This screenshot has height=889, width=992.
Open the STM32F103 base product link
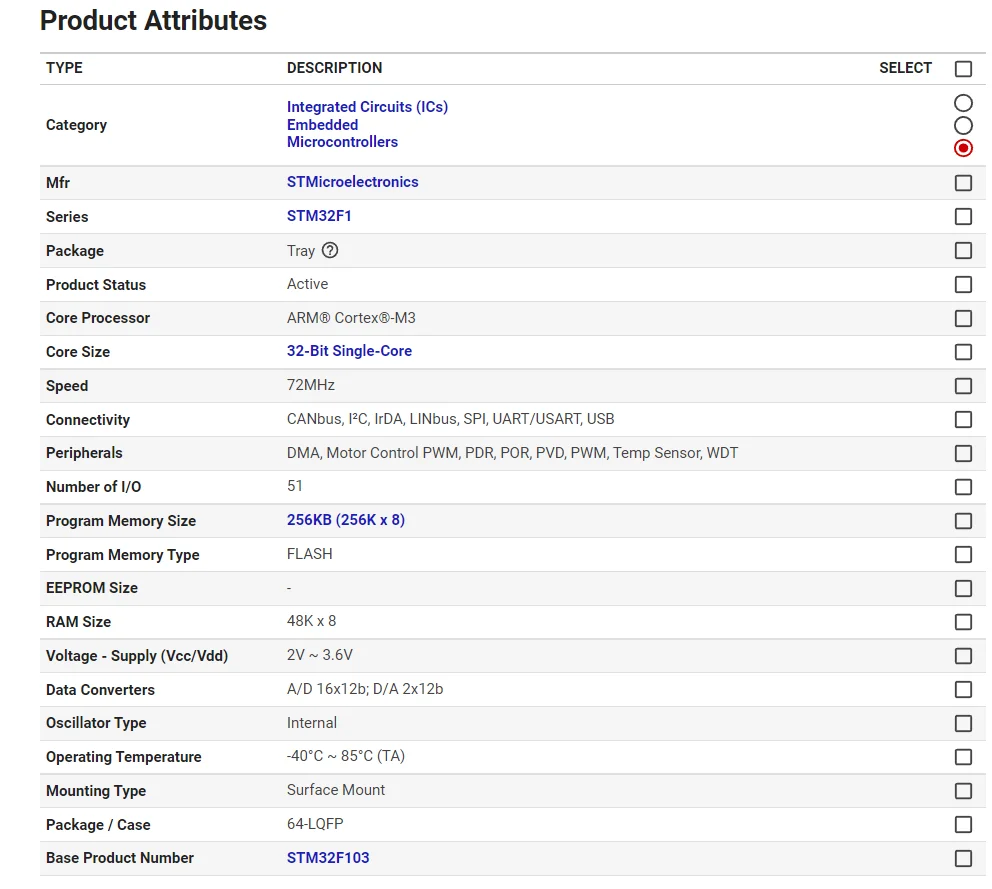[x=328, y=857]
